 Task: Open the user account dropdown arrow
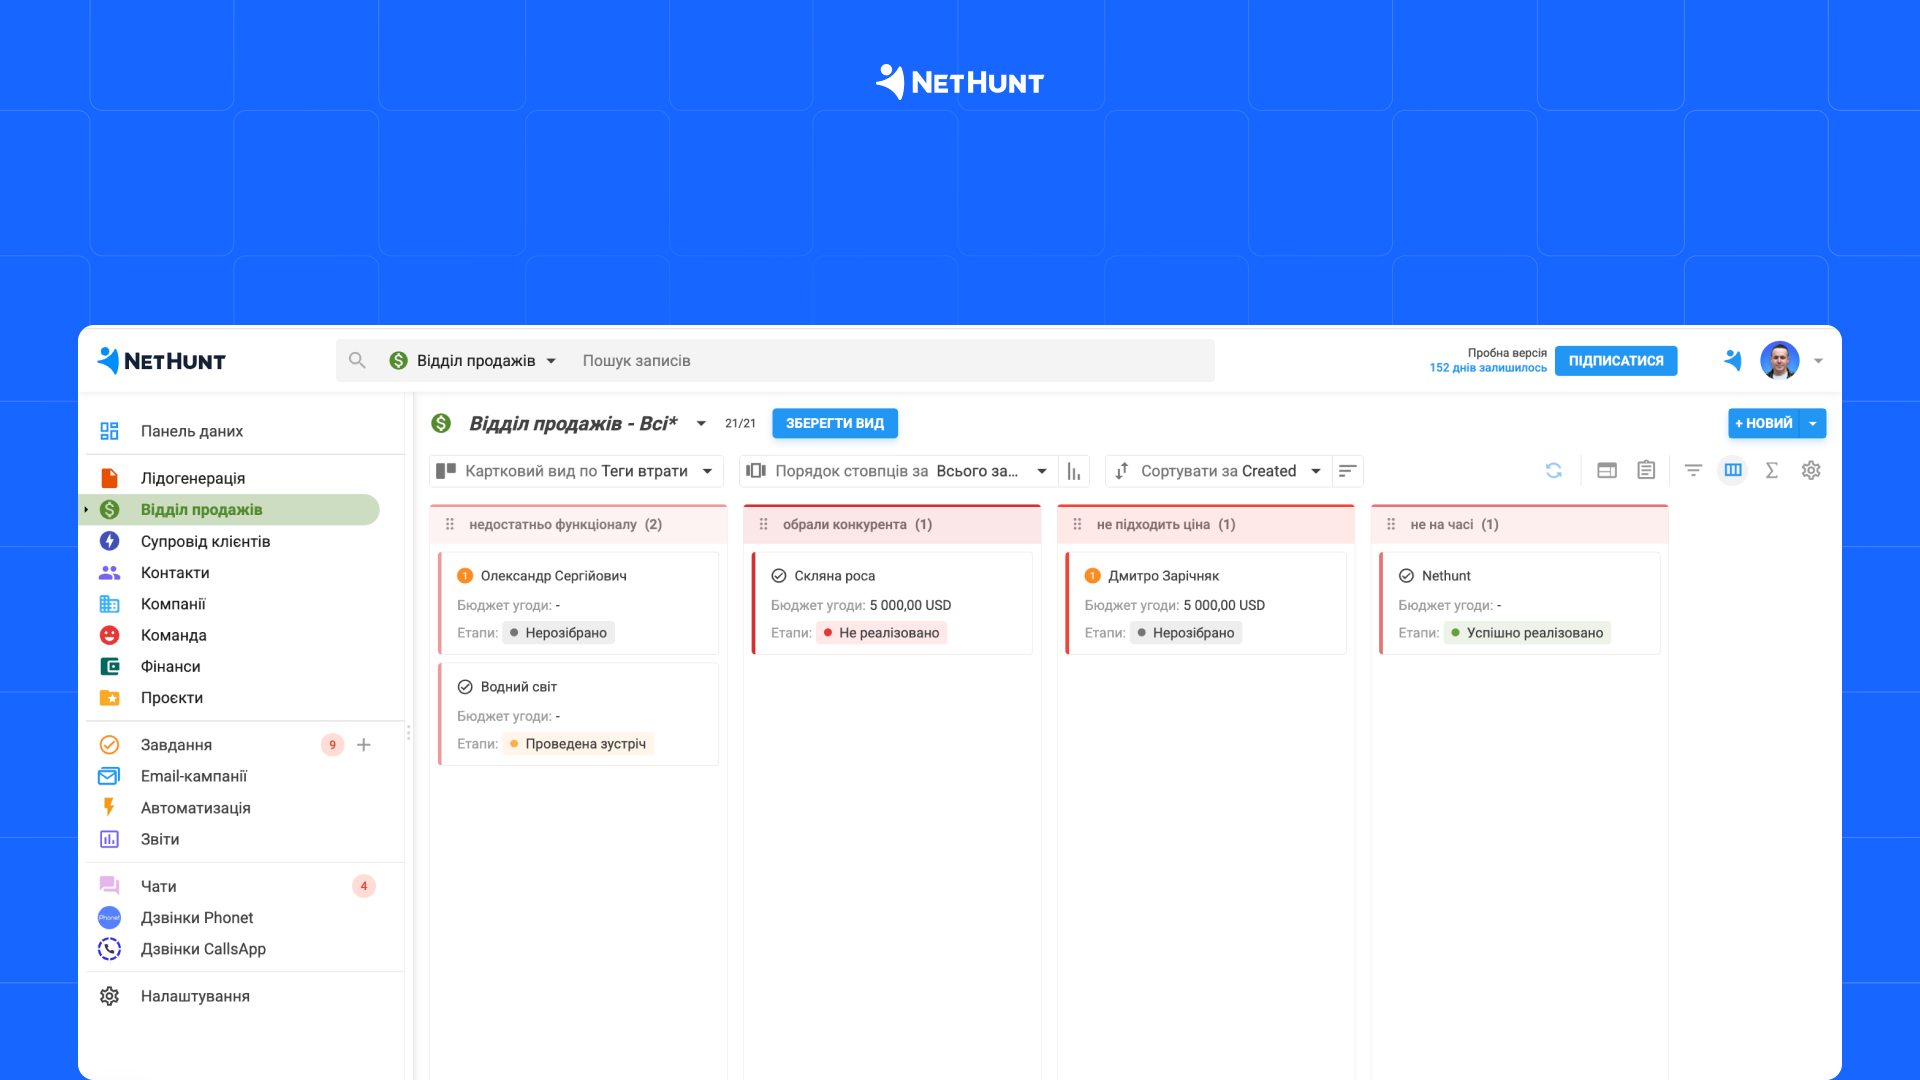[x=1819, y=361]
